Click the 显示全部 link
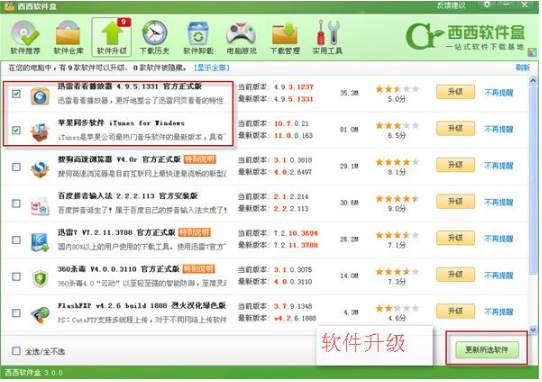542x382 pixels. [212, 67]
